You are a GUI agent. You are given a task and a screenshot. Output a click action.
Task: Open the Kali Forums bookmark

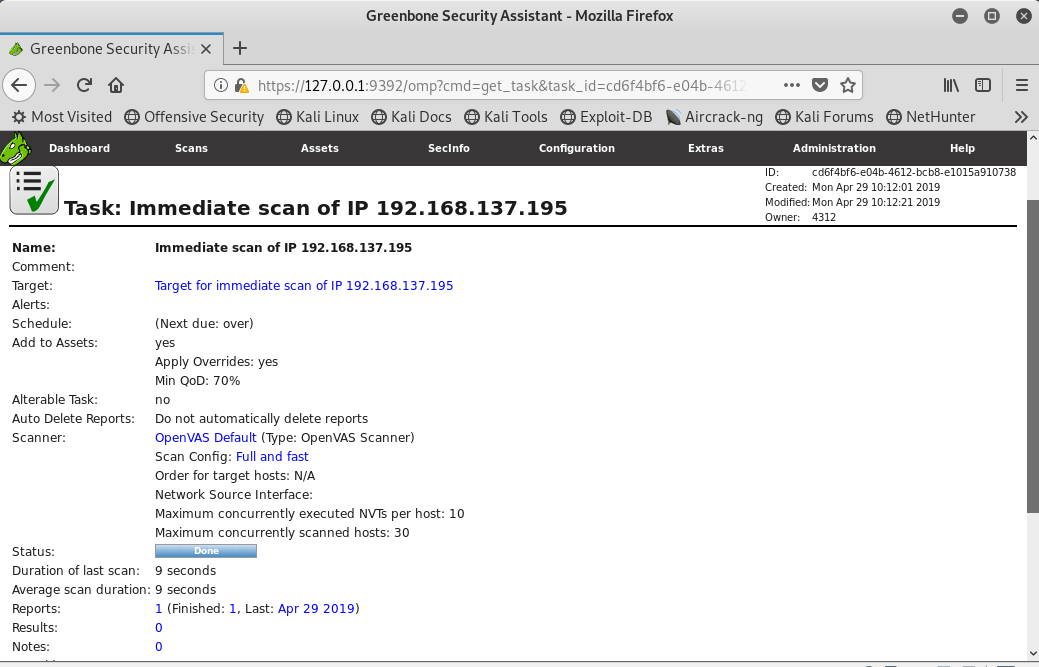point(824,117)
